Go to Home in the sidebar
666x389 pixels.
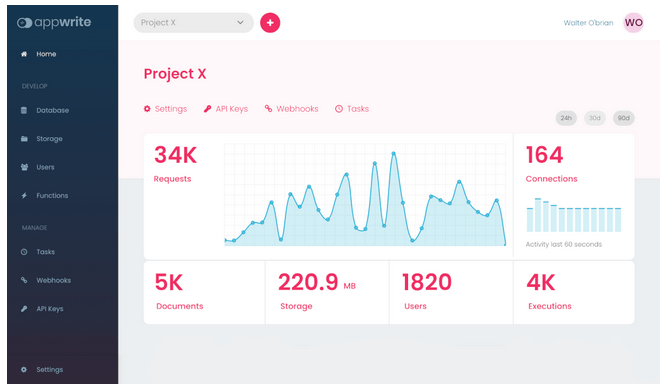(46, 54)
